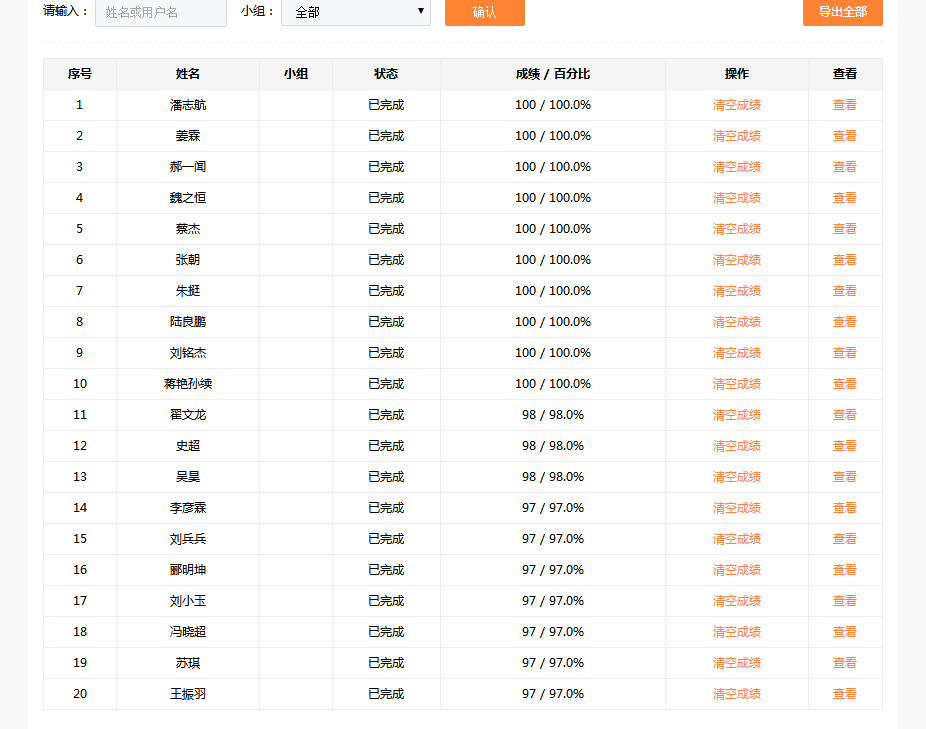
Task: Open 查看 for 陆良鹏 in row 8
Action: click(844, 322)
